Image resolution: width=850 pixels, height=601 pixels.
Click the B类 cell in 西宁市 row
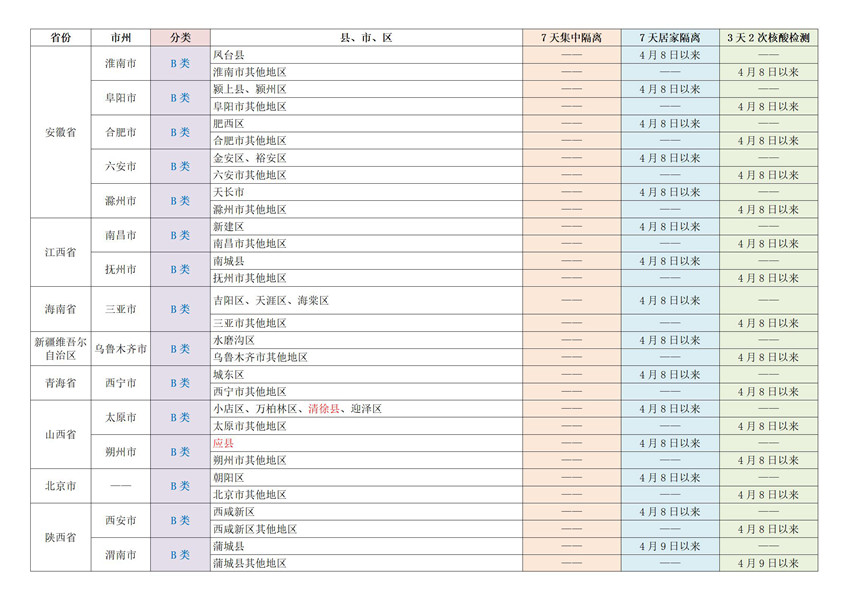180,383
